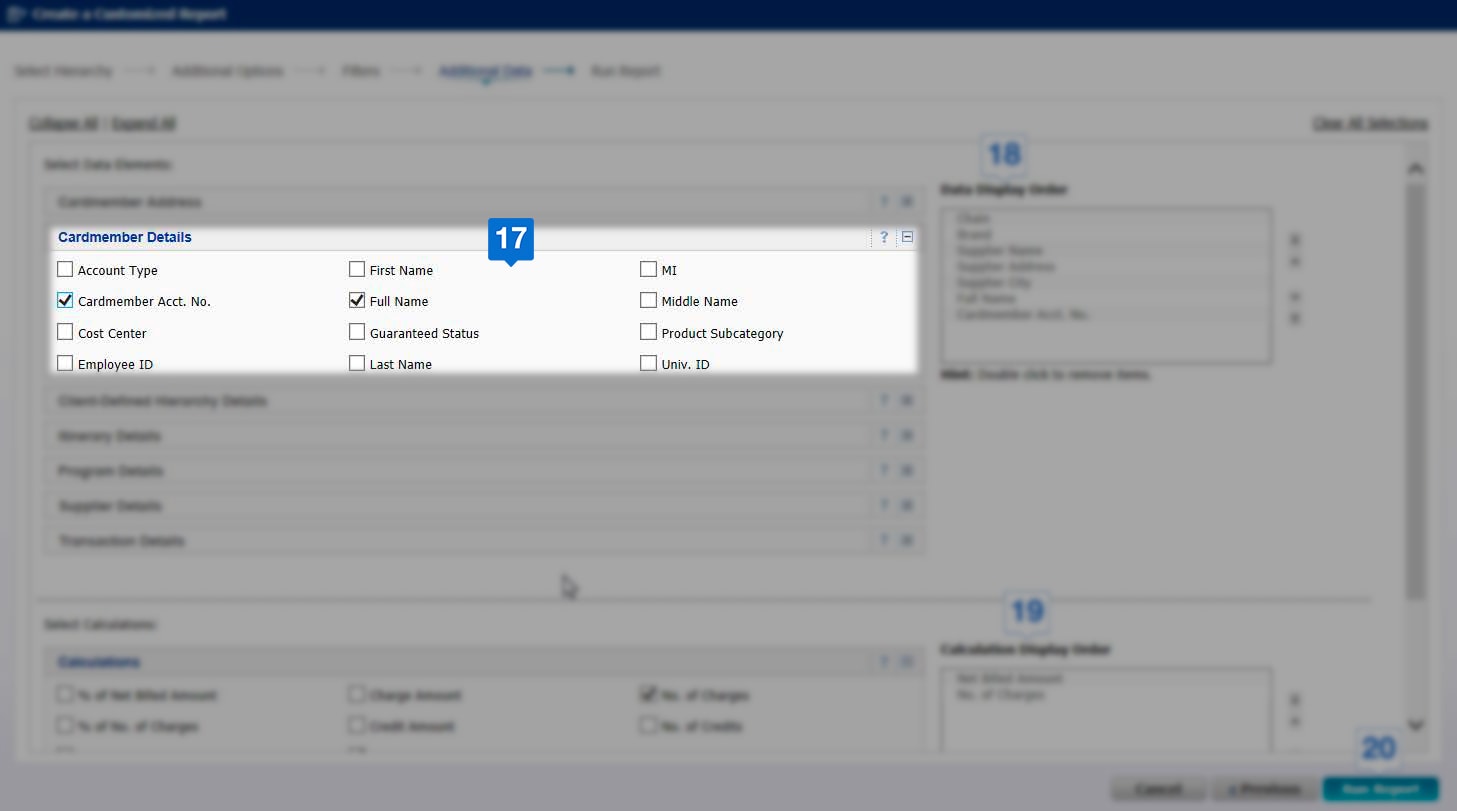Uncheck the Full Name checkbox
Image resolution: width=1457 pixels, height=811 pixels.
tap(357, 300)
